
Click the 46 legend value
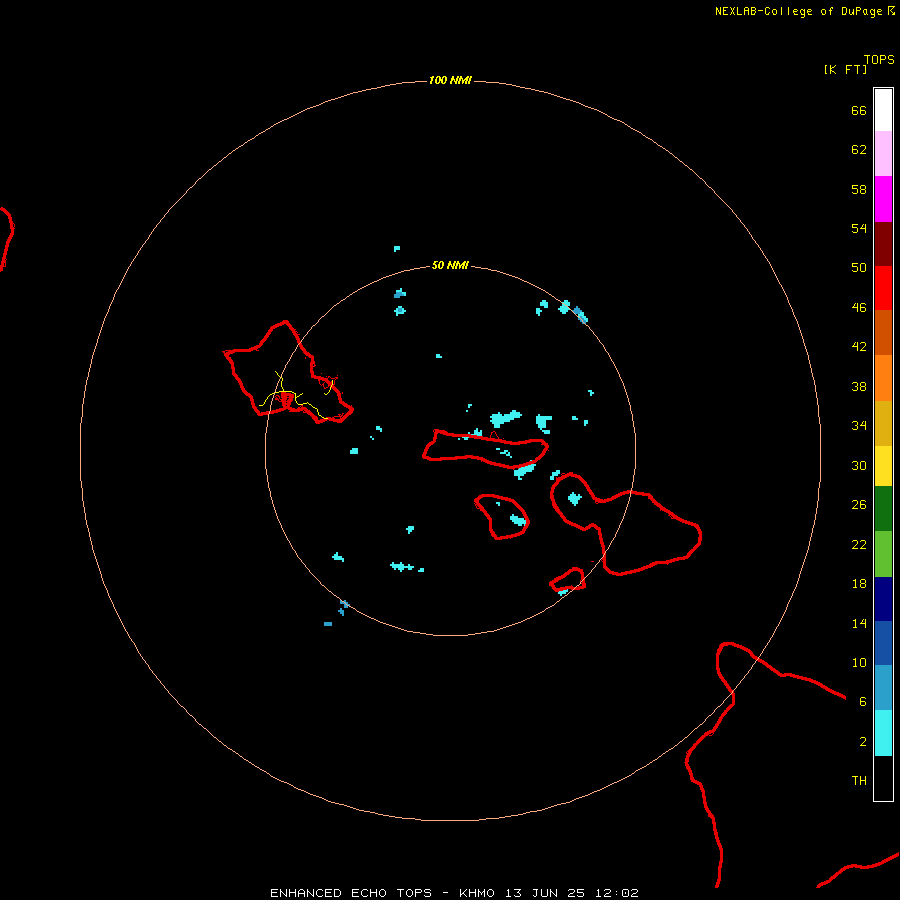(859, 308)
